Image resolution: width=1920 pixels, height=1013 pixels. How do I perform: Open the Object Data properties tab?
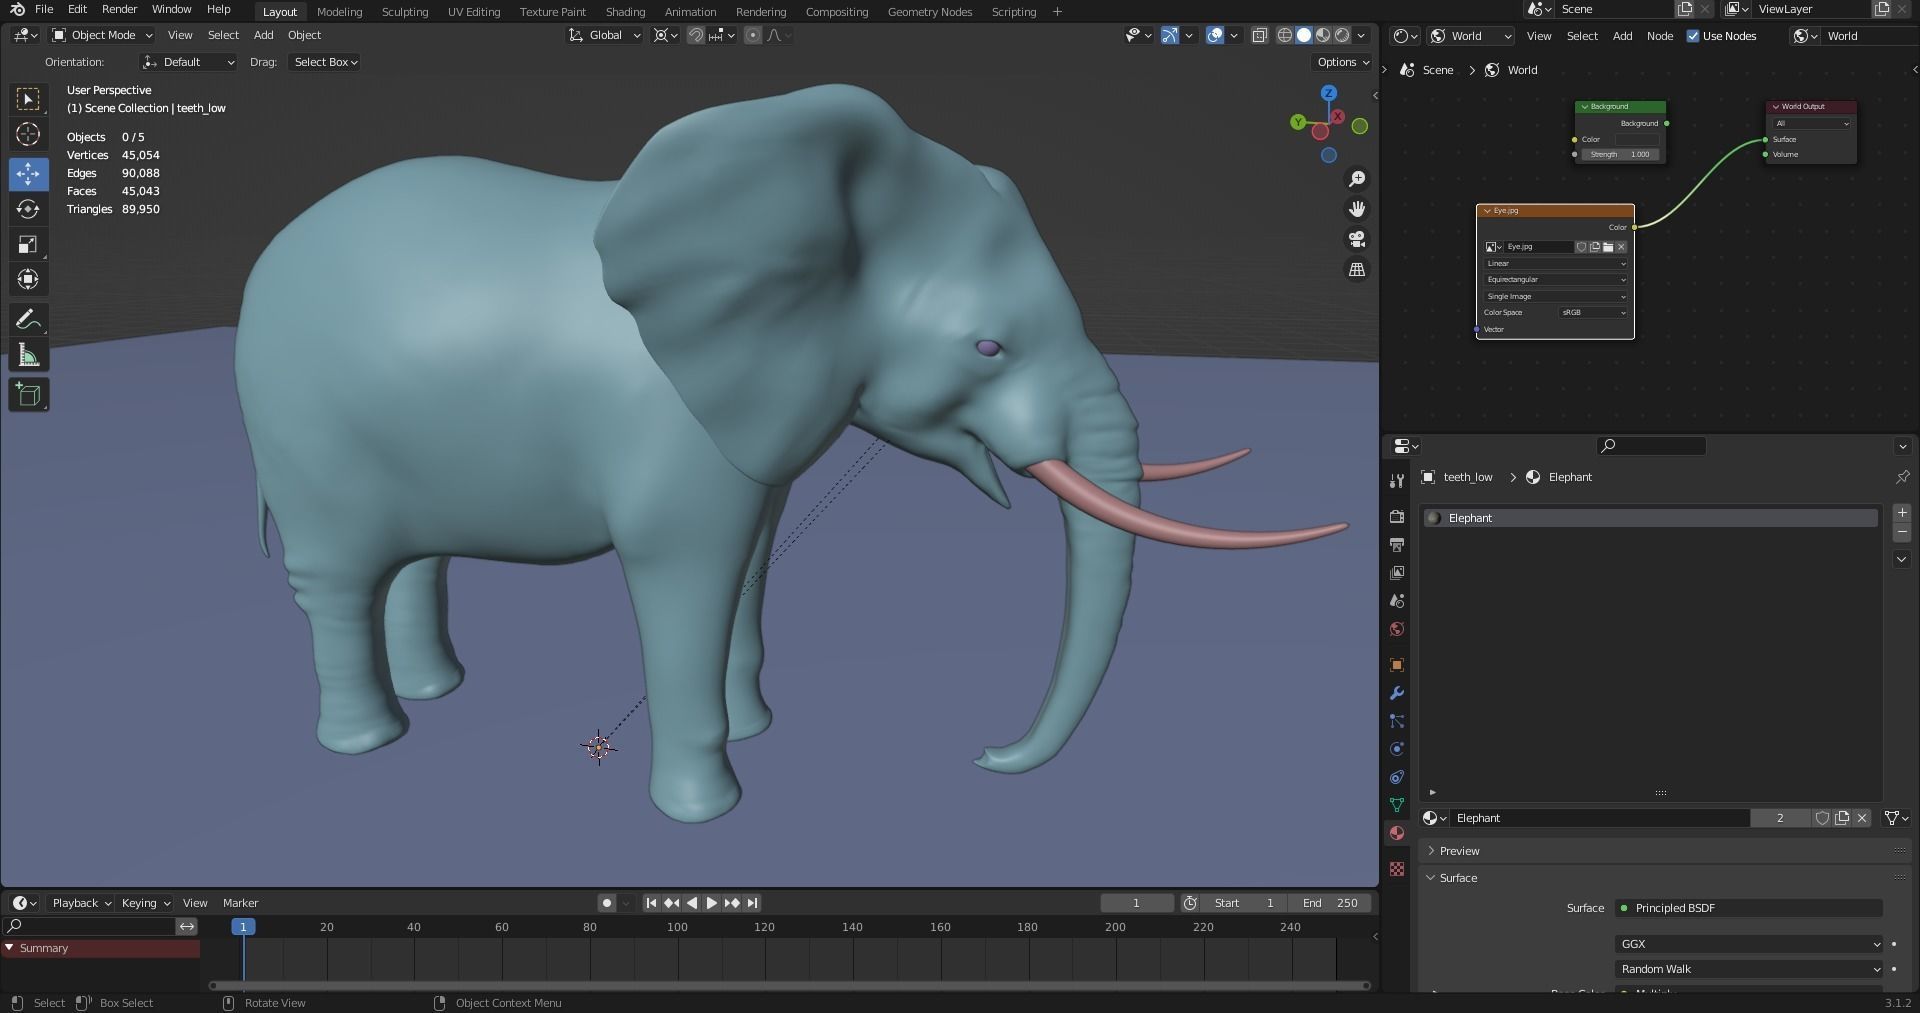pos(1397,805)
